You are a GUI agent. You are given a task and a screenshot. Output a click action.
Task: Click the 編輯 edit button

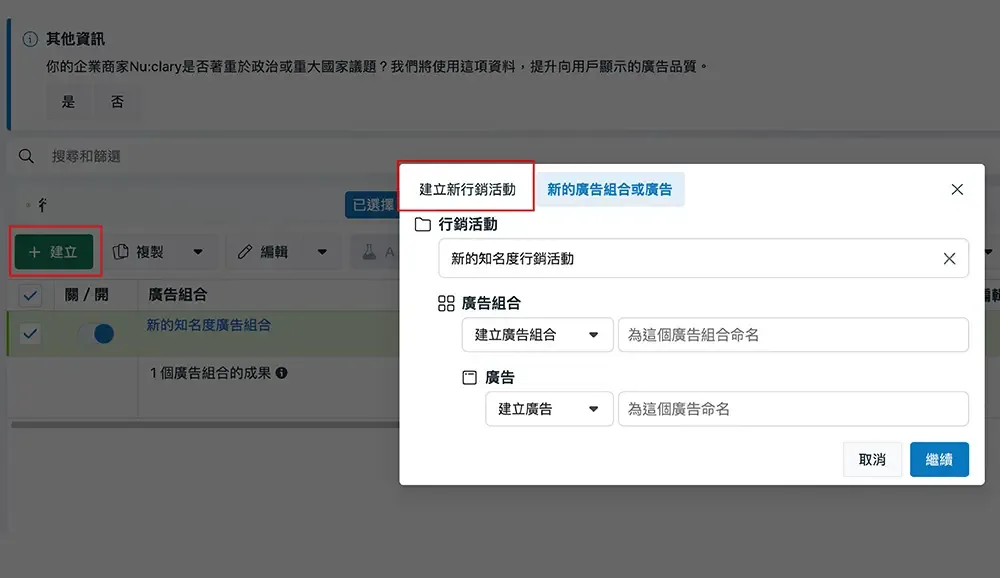tap(264, 252)
